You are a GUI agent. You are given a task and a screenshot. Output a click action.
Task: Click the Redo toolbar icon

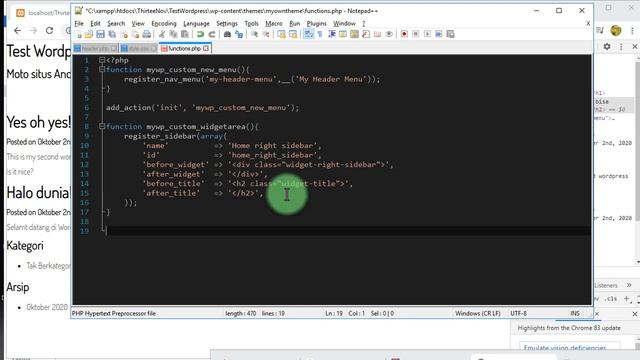pos(211,34)
